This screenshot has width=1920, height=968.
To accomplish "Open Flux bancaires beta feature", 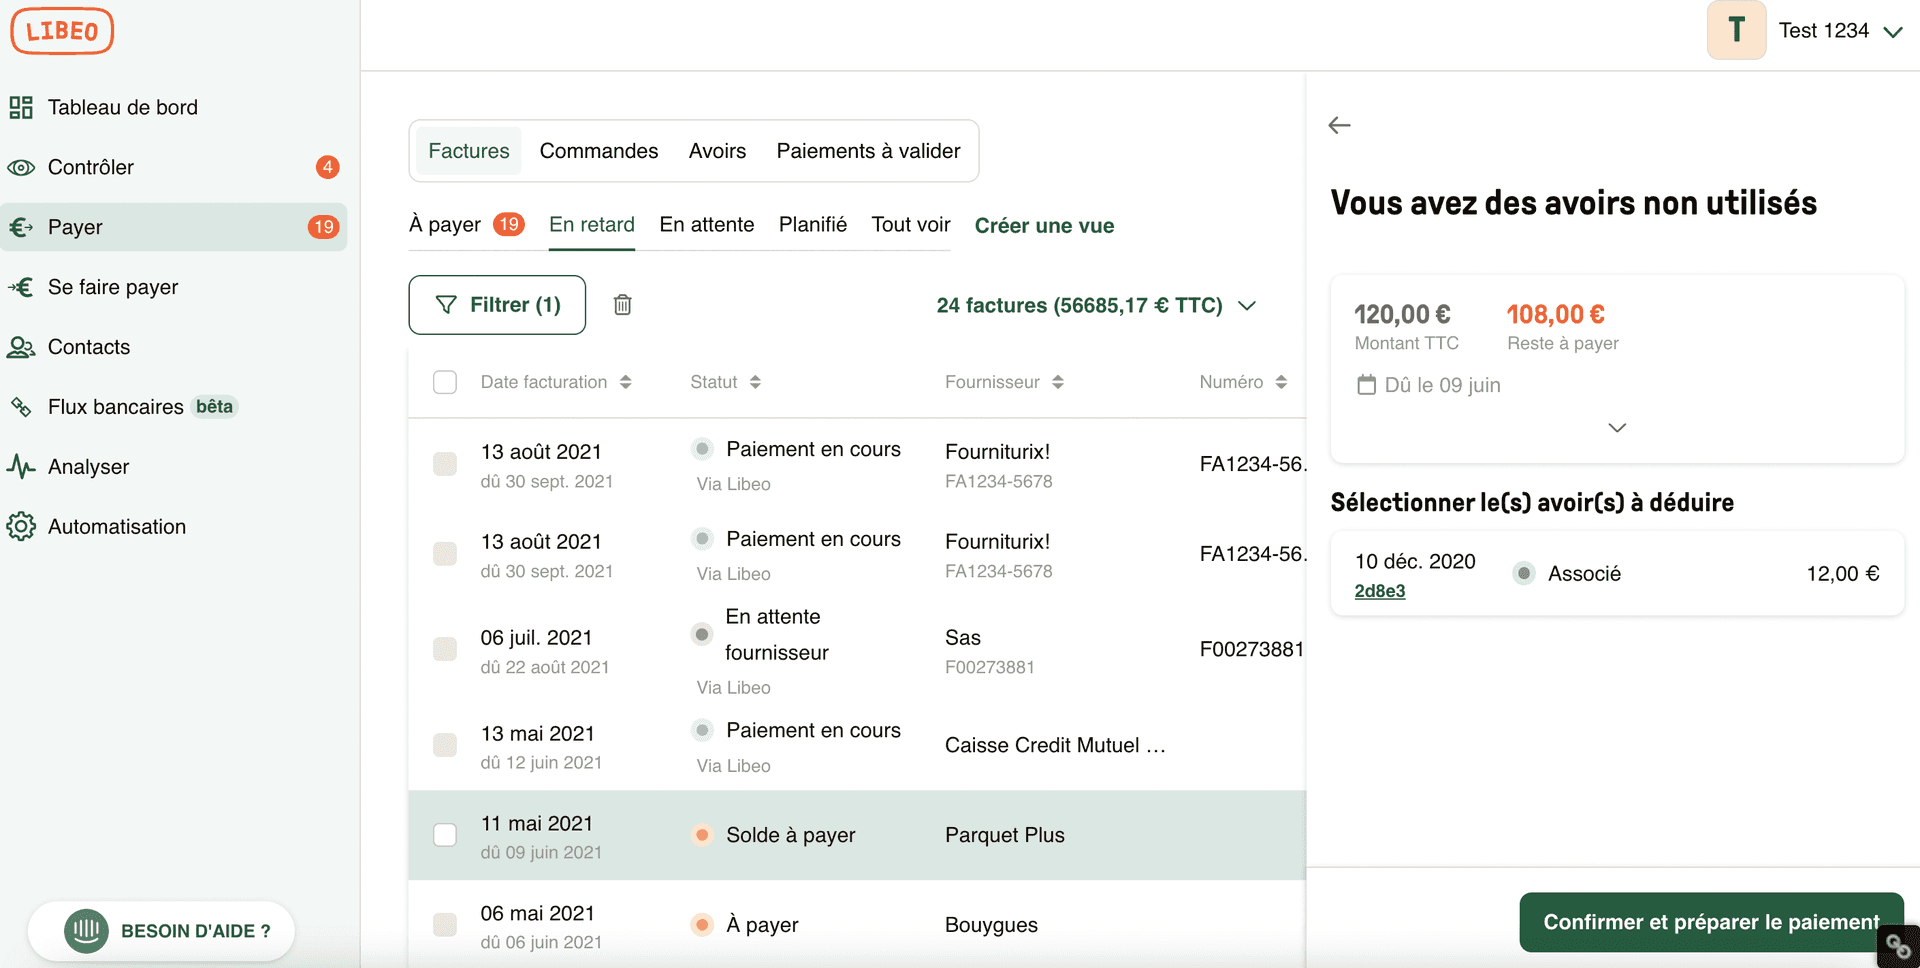I will pyautogui.click(x=116, y=407).
